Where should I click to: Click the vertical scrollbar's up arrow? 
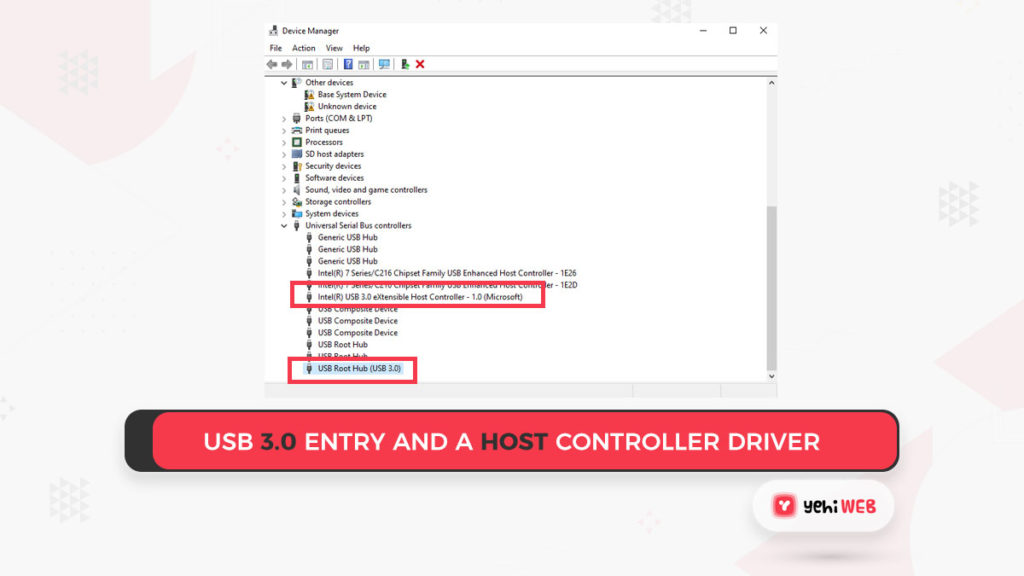770,82
